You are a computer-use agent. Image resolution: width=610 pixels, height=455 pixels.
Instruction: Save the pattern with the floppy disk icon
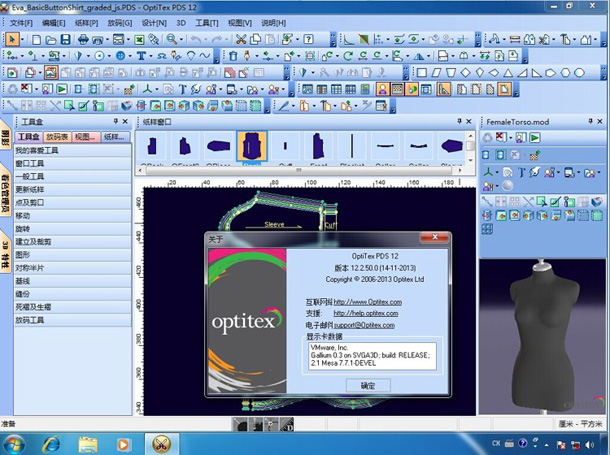tap(66, 39)
